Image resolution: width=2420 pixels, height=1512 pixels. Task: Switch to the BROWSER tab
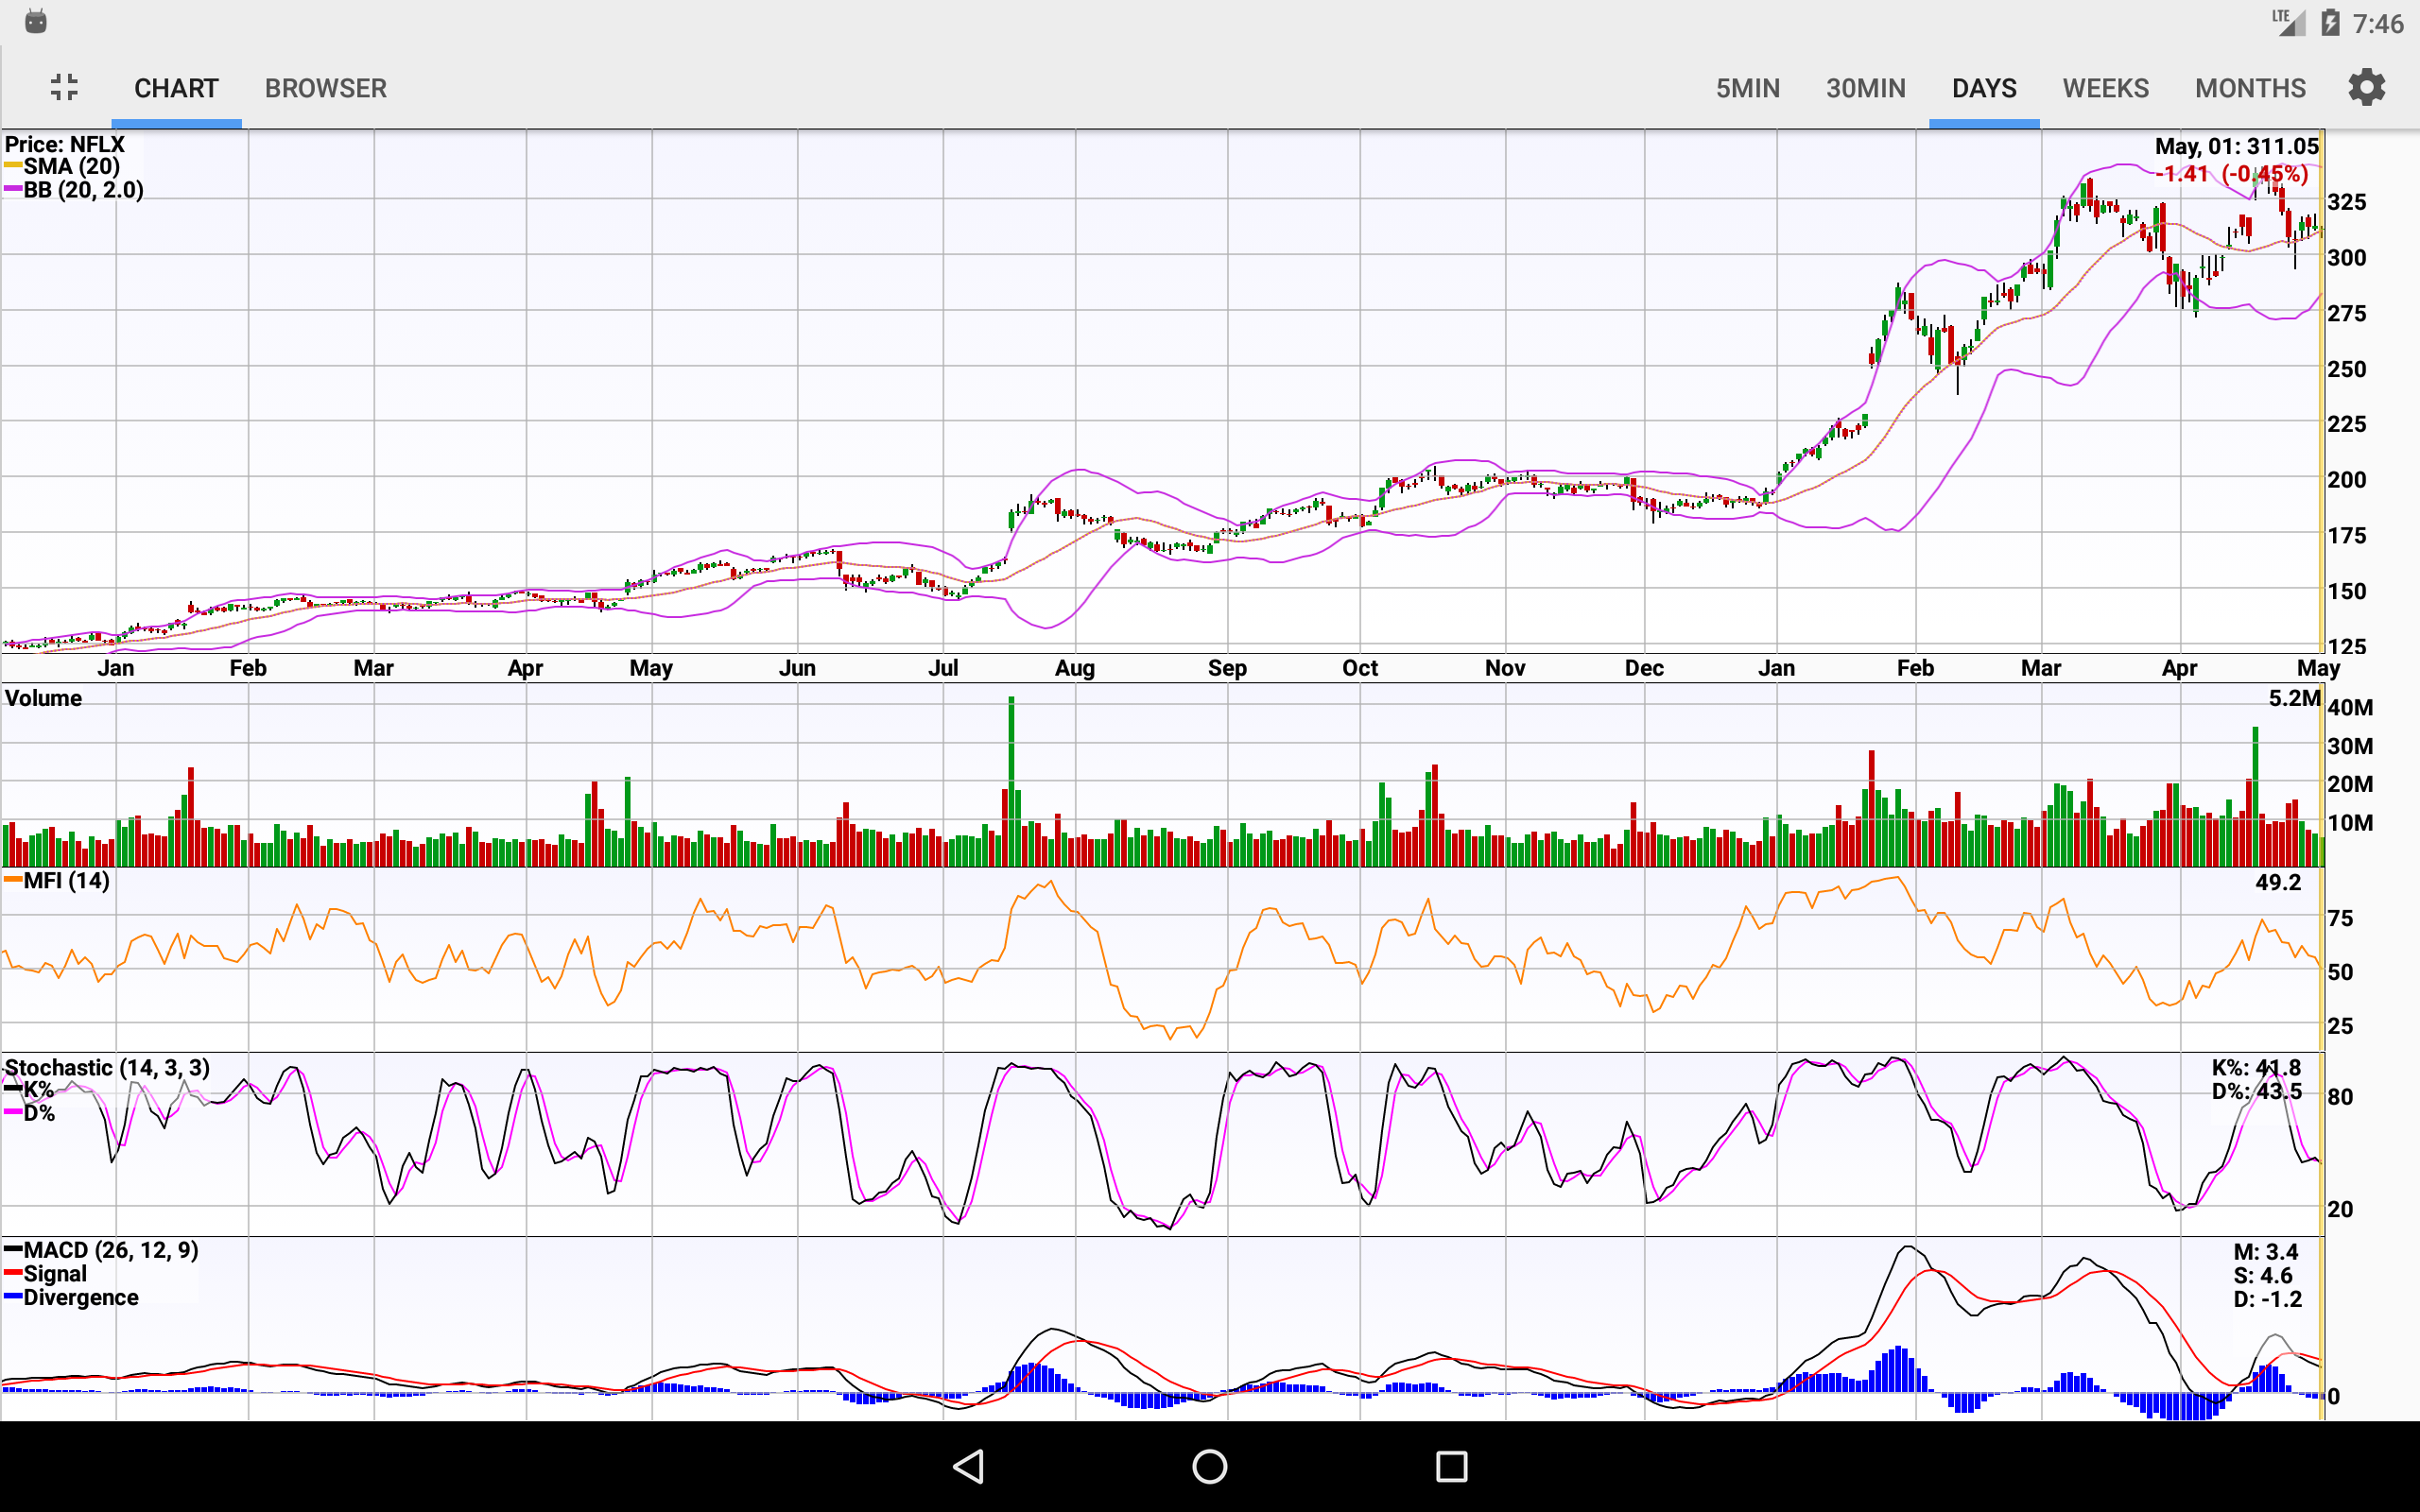click(x=325, y=88)
